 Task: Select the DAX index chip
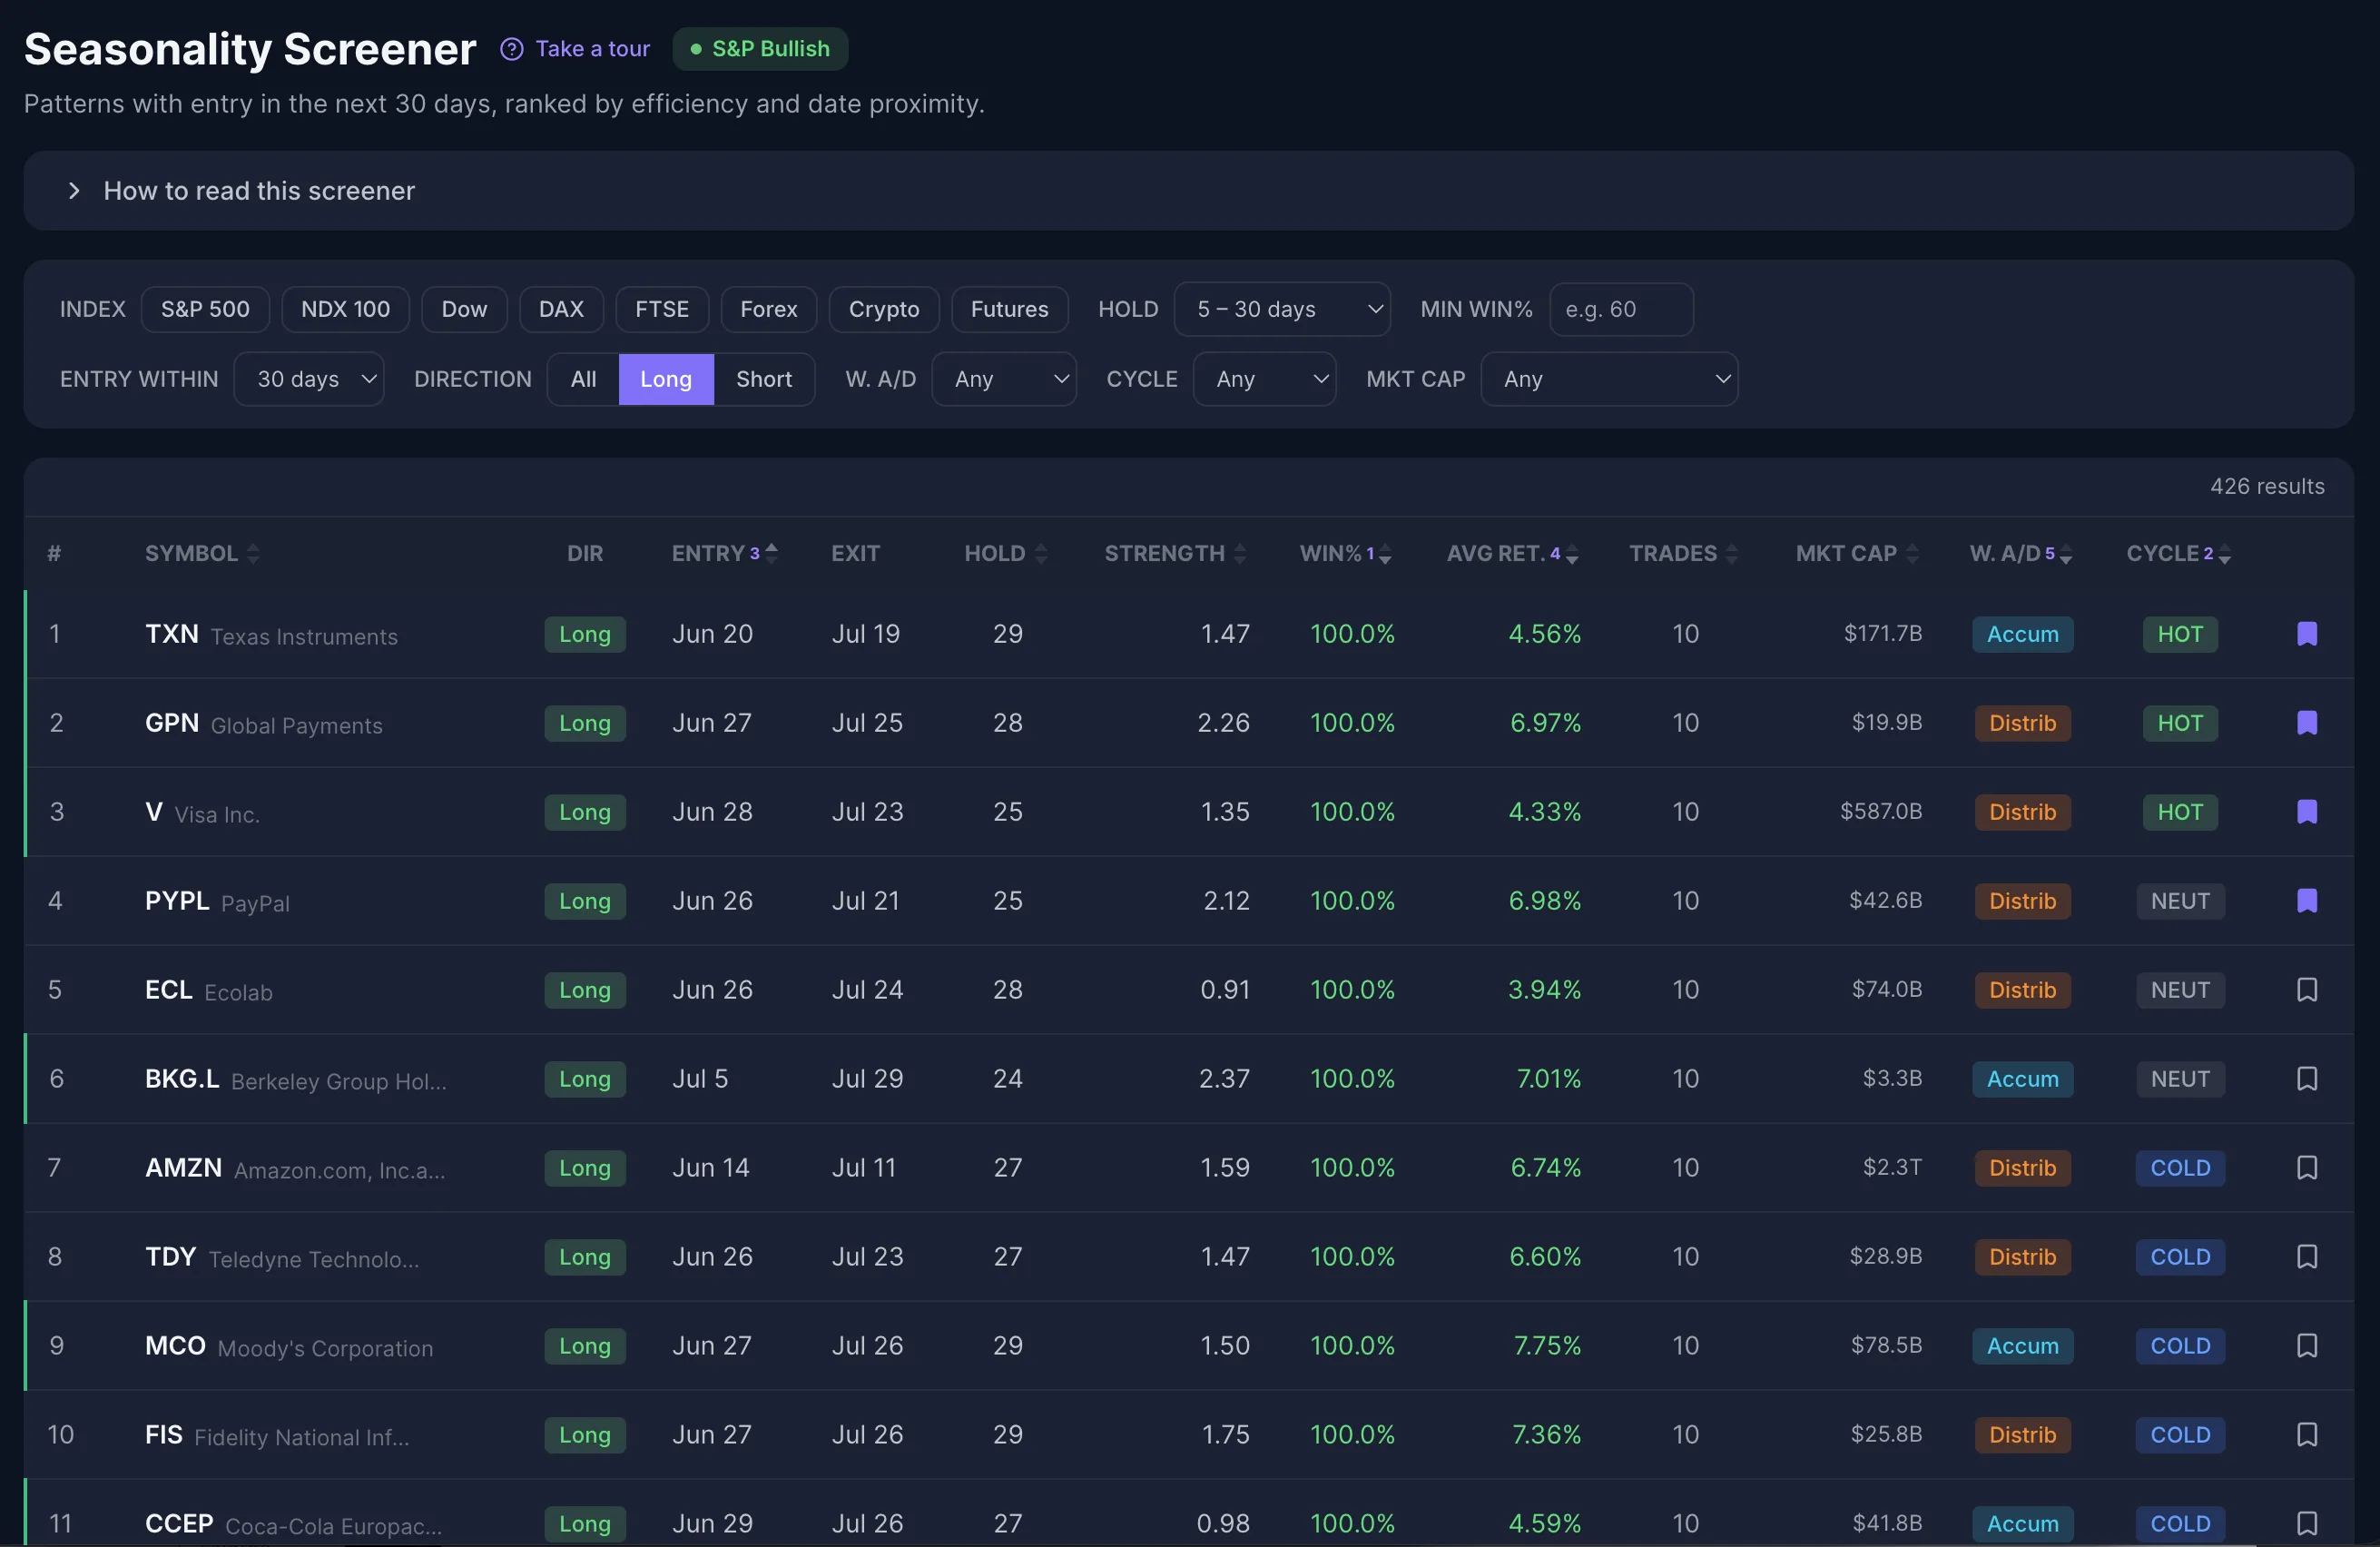[x=561, y=310]
